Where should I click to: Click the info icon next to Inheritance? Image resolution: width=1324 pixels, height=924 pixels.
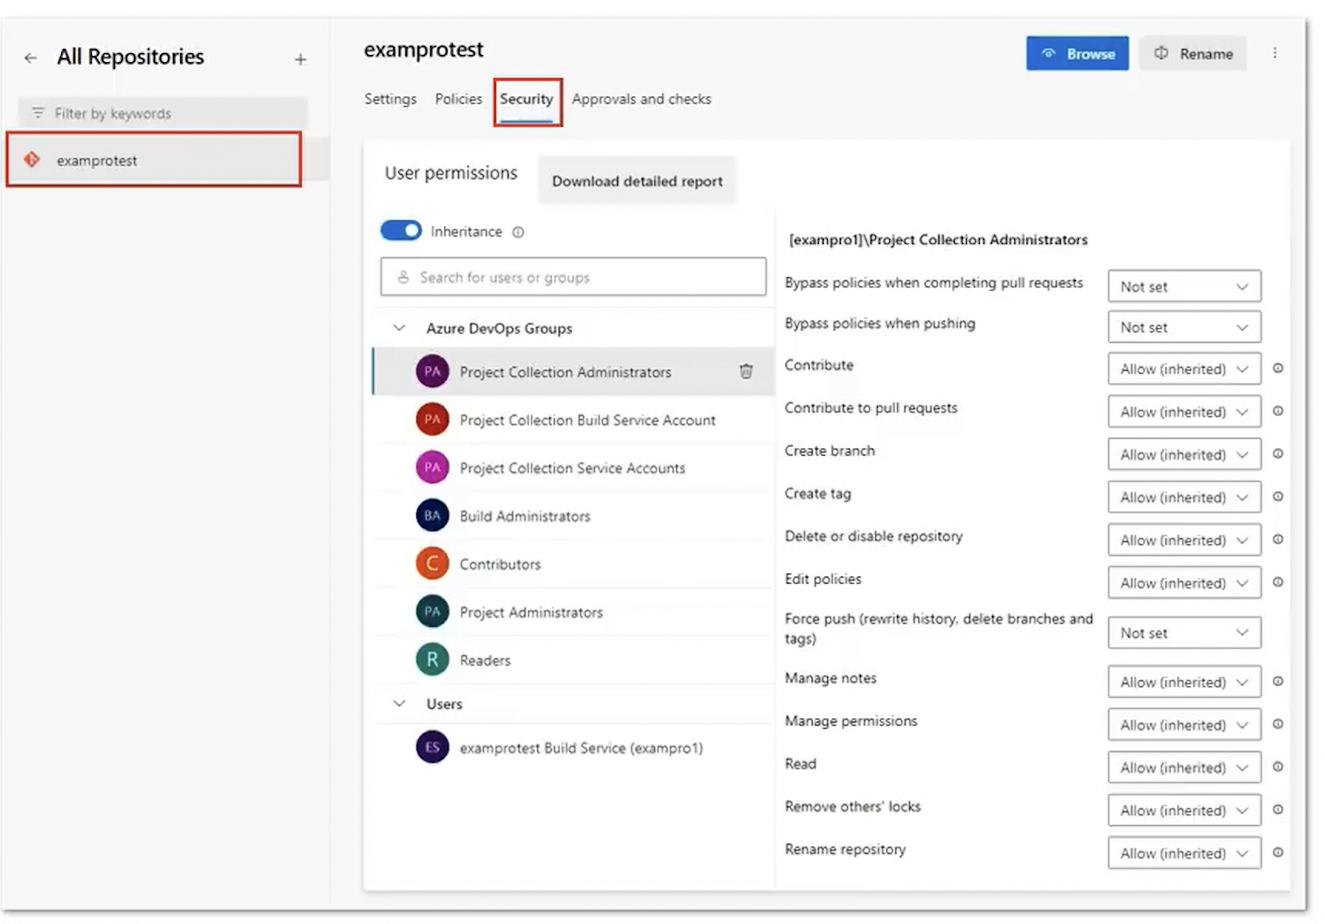click(518, 232)
